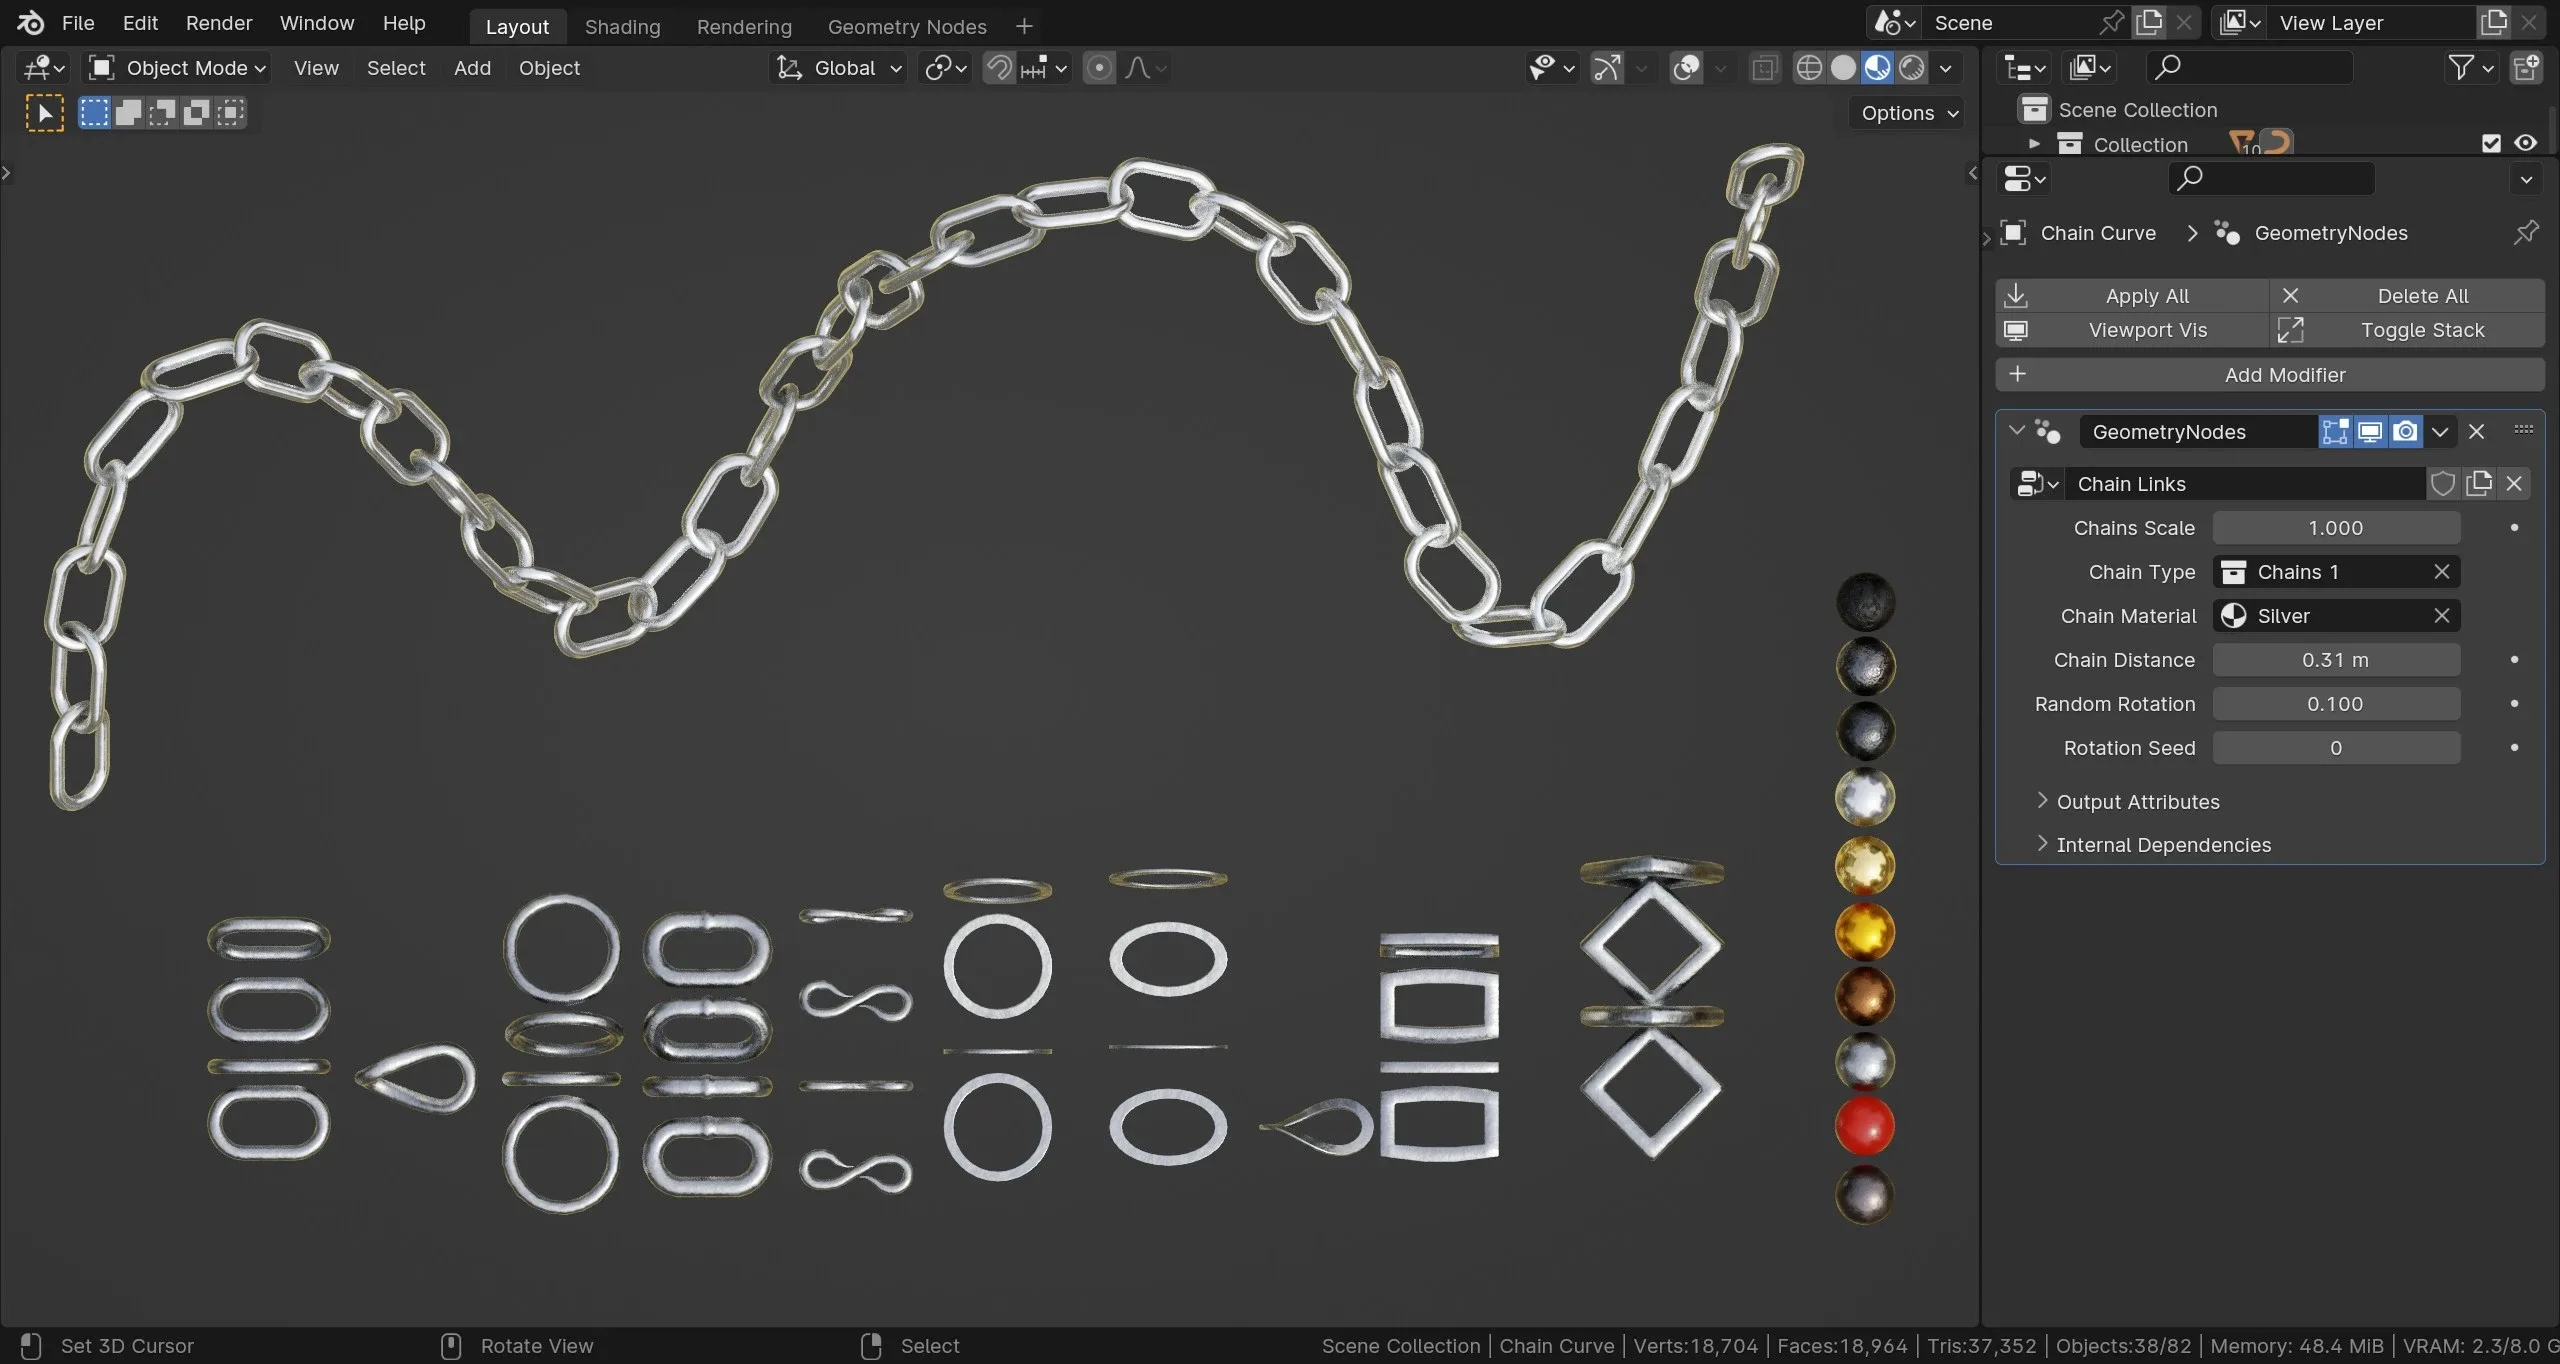Screen dimensions: 2560x1364
Task: Open the Filter icon in the Outliner
Action: click(2461, 67)
